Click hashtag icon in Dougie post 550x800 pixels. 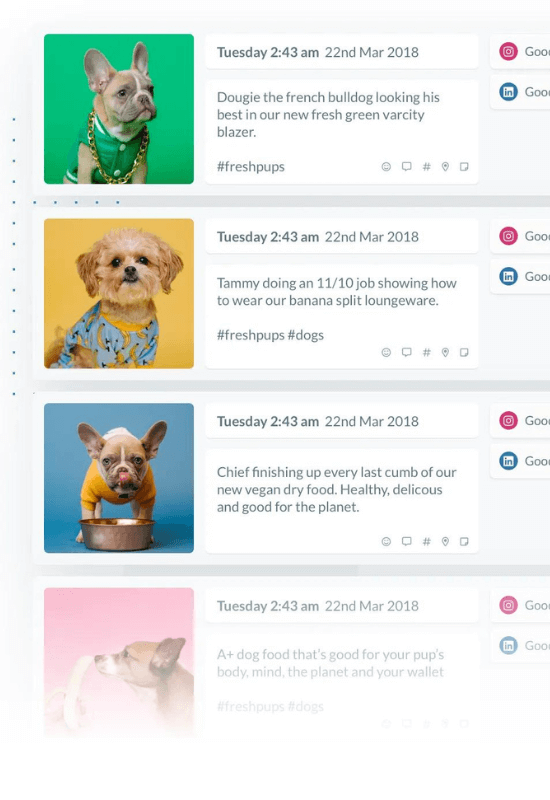(x=427, y=166)
